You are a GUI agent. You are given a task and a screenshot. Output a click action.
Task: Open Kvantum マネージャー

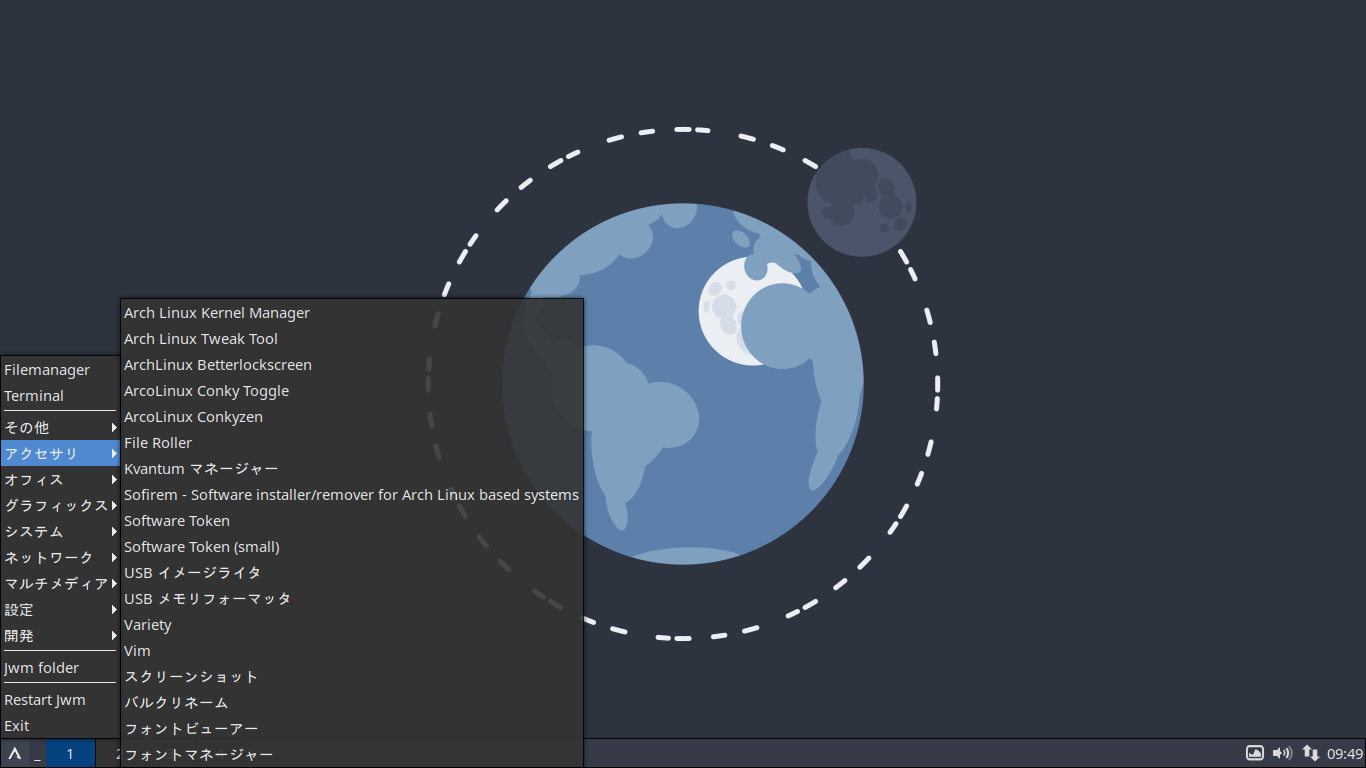point(352,469)
